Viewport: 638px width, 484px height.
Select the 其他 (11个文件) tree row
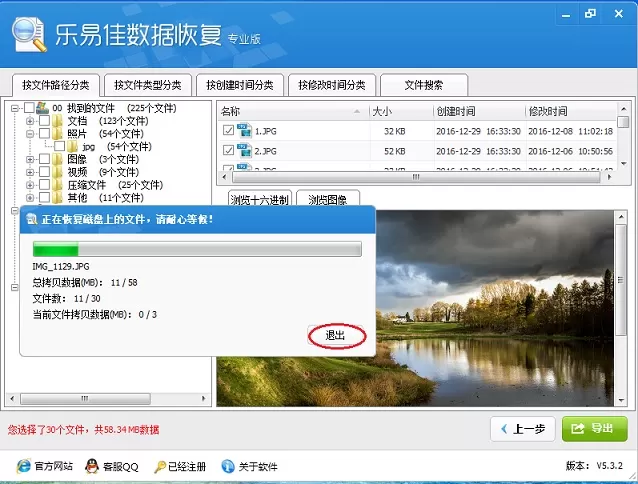[105, 198]
